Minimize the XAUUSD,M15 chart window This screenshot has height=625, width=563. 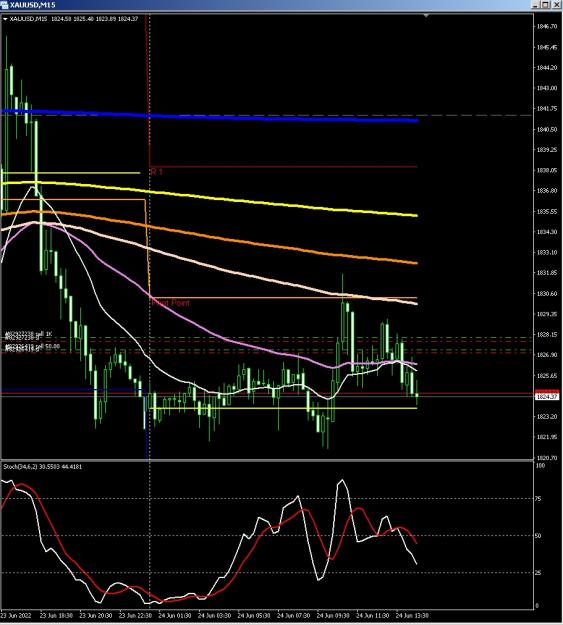pos(536,4)
